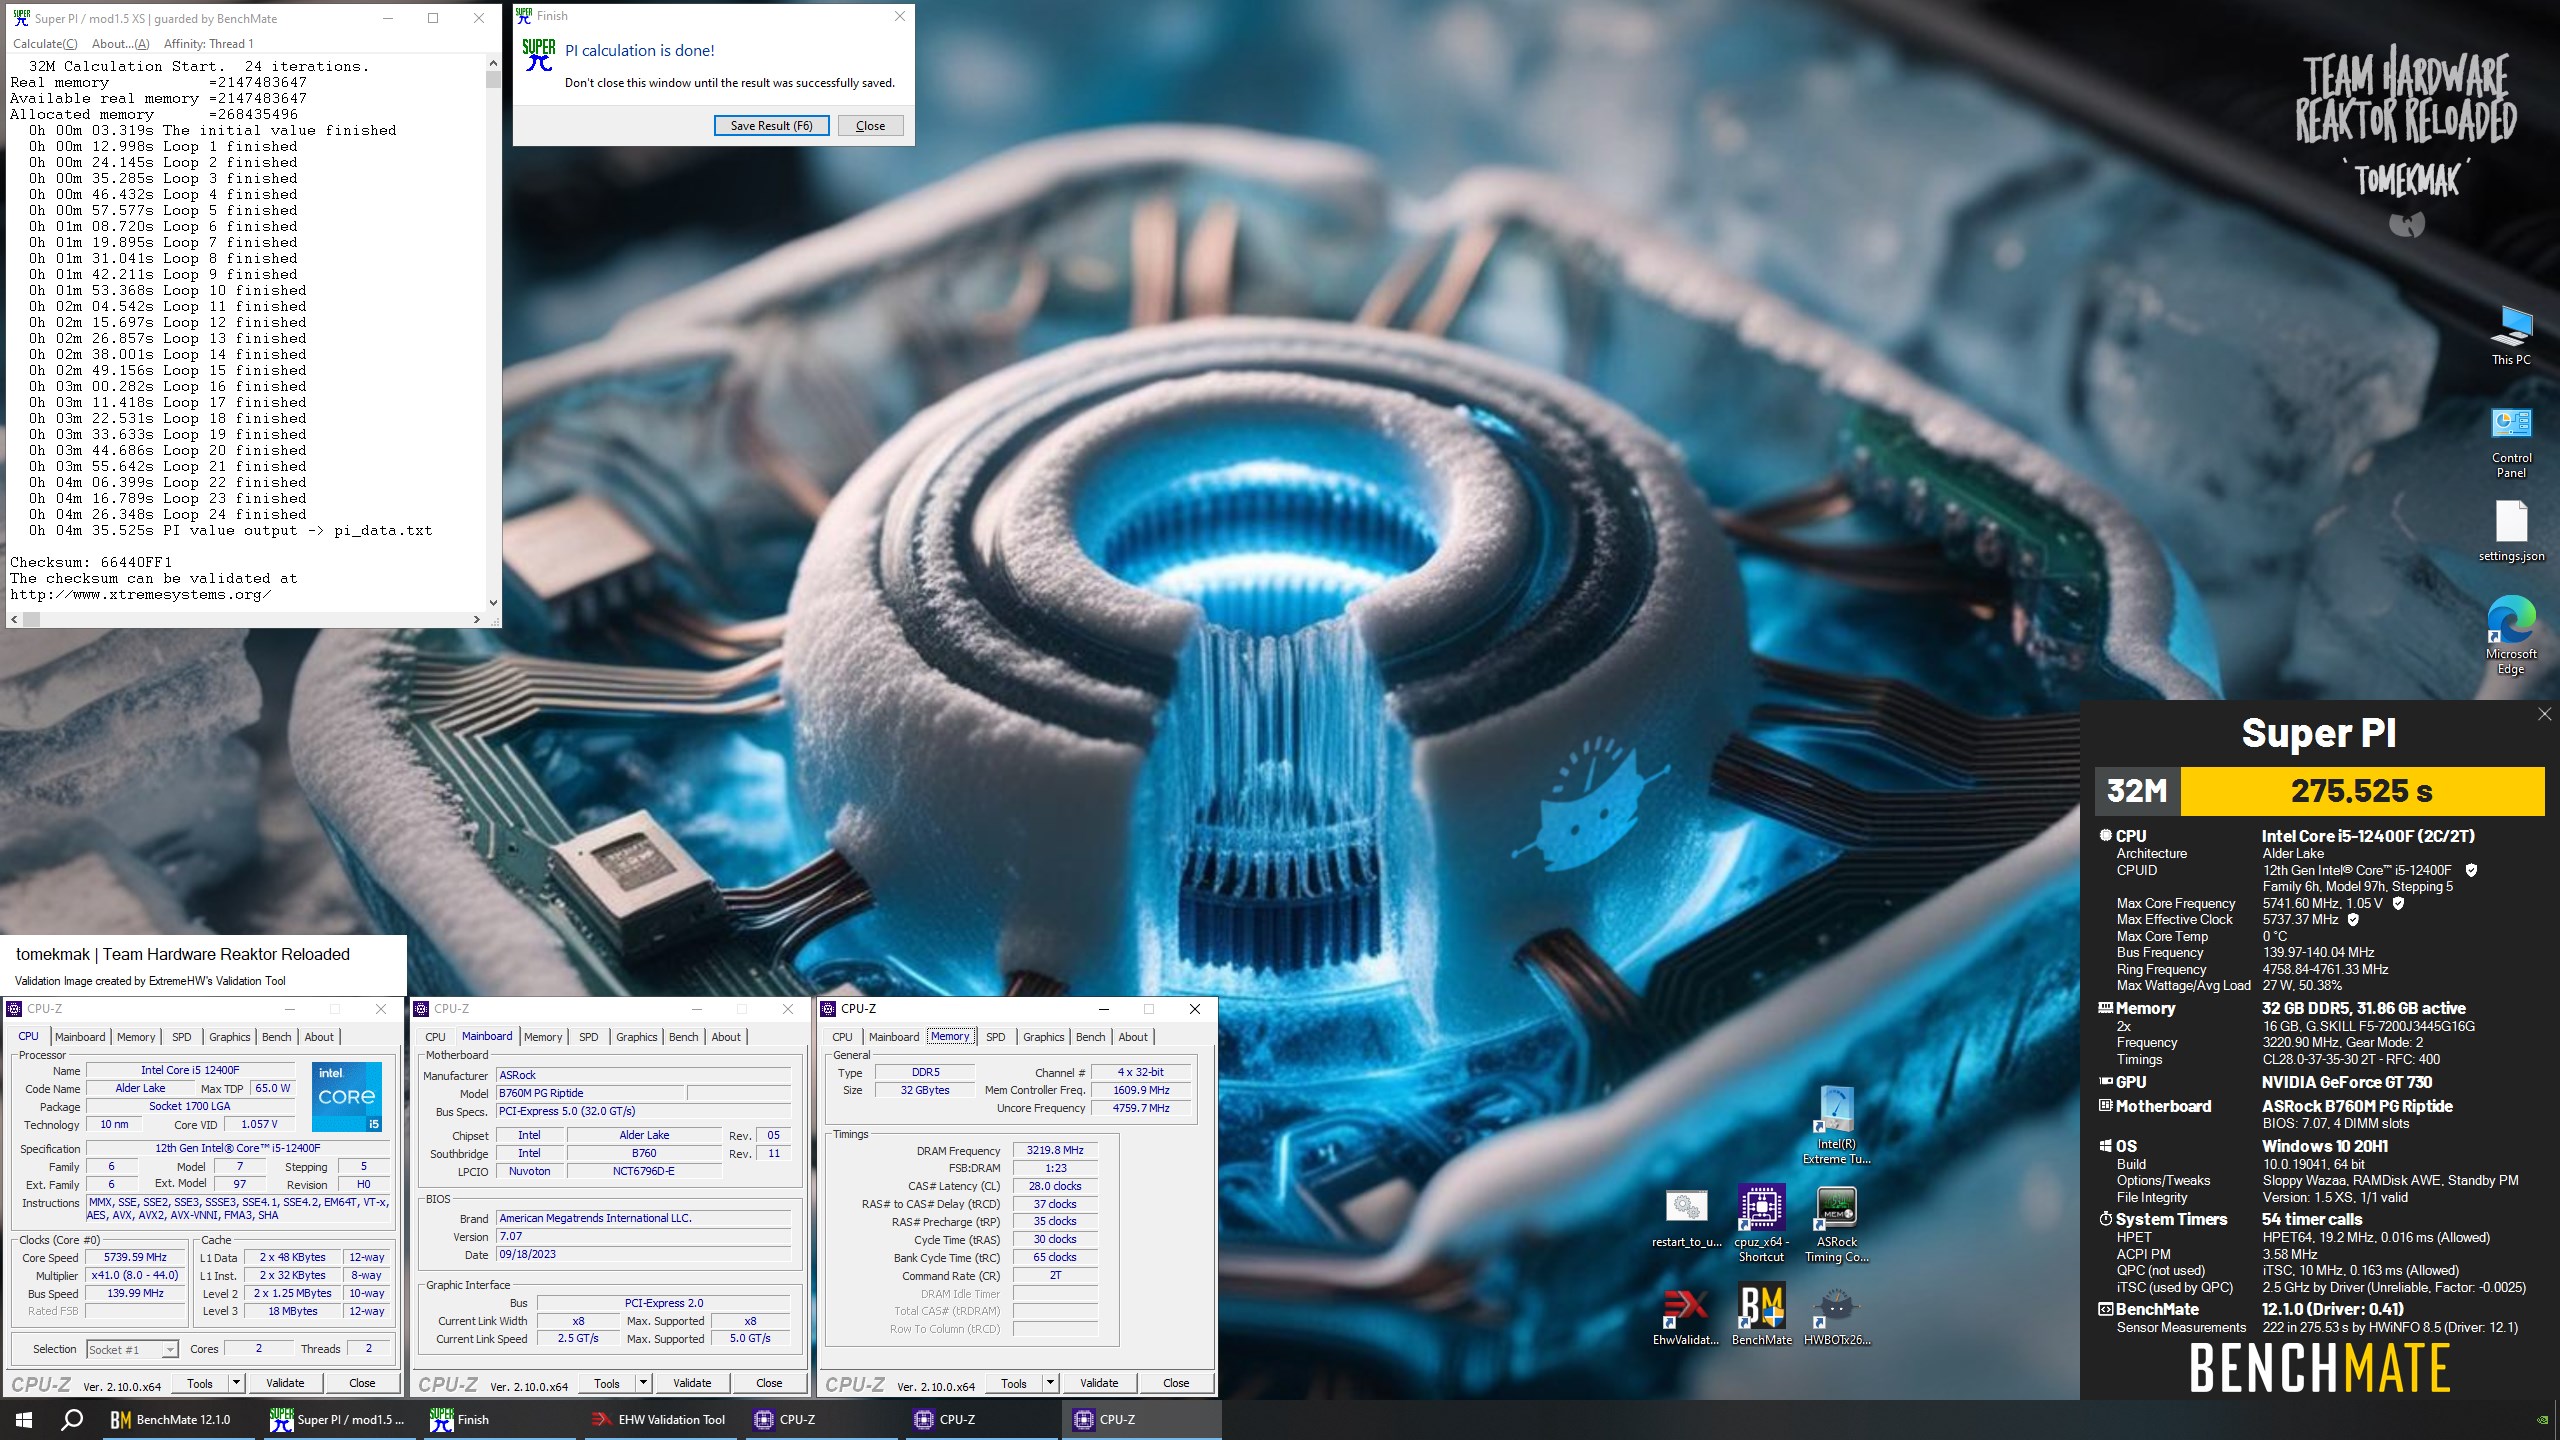The image size is (2560, 1440).
Task: Click Tools button in CPU-Z Memory window
Action: coord(1013,1383)
